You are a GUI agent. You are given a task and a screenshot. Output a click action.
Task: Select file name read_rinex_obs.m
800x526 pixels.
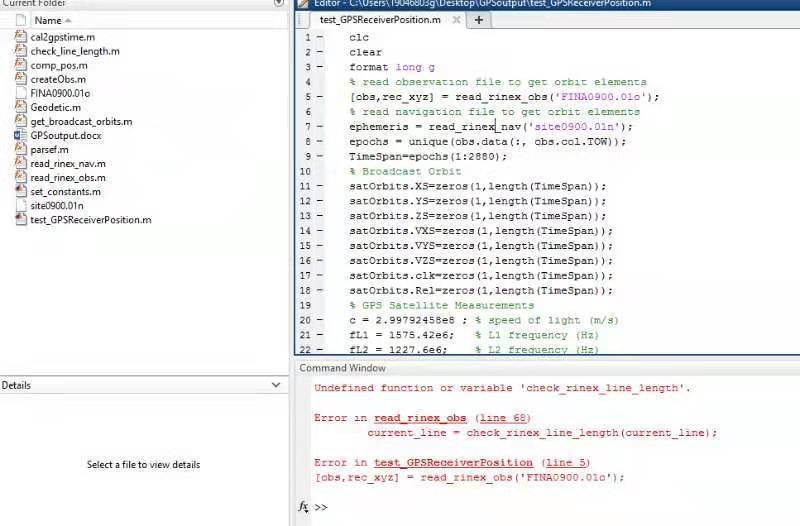(x=68, y=178)
